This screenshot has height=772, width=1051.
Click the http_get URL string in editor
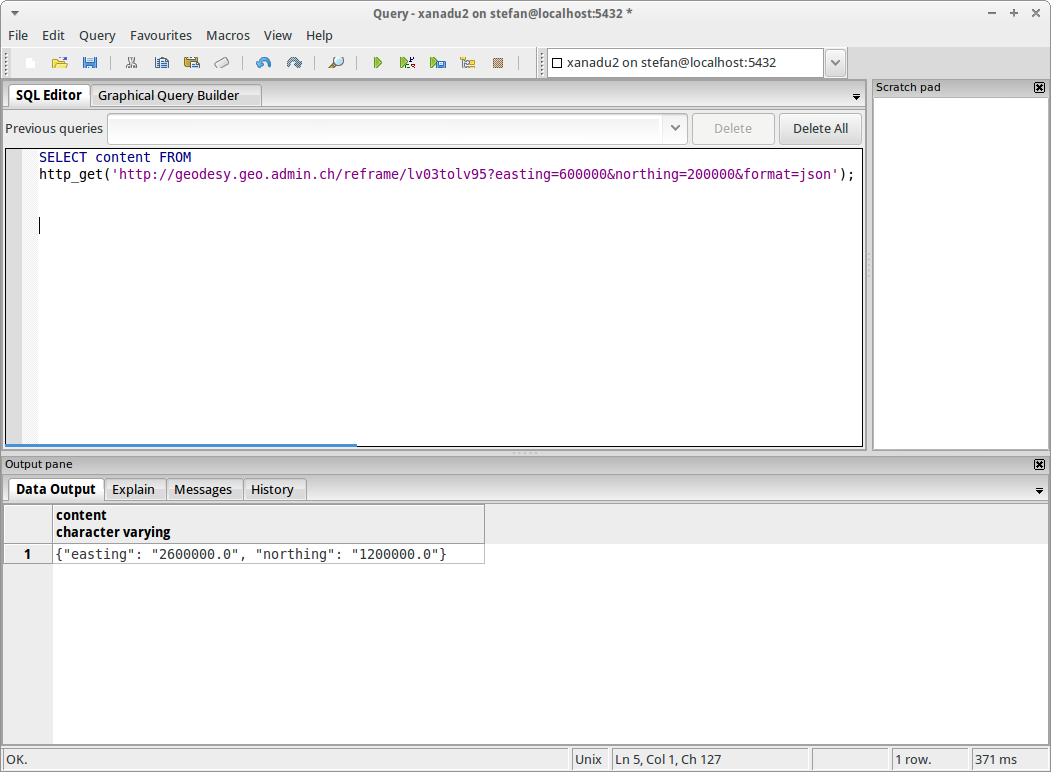tap(475, 174)
